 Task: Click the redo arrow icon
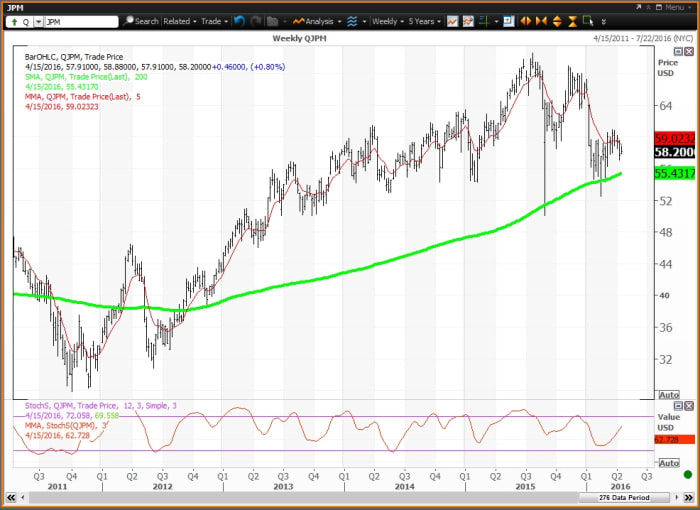point(254,21)
